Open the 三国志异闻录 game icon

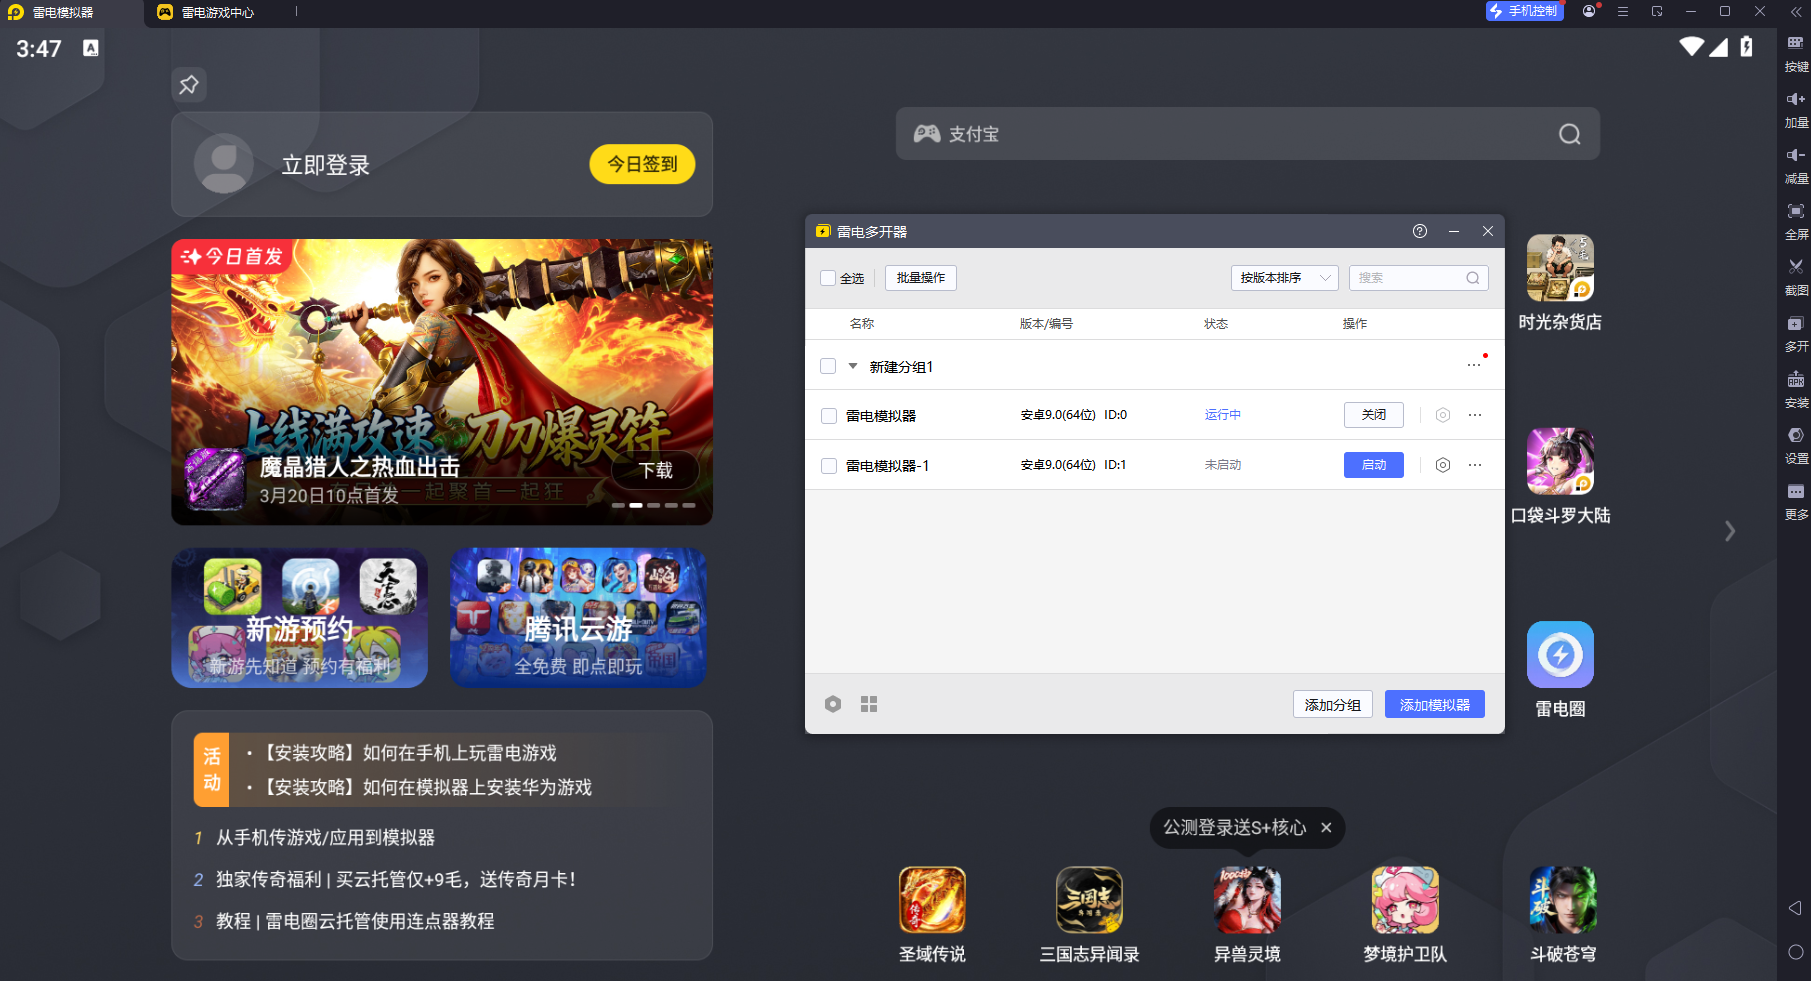pyautogui.click(x=1090, y=900)
